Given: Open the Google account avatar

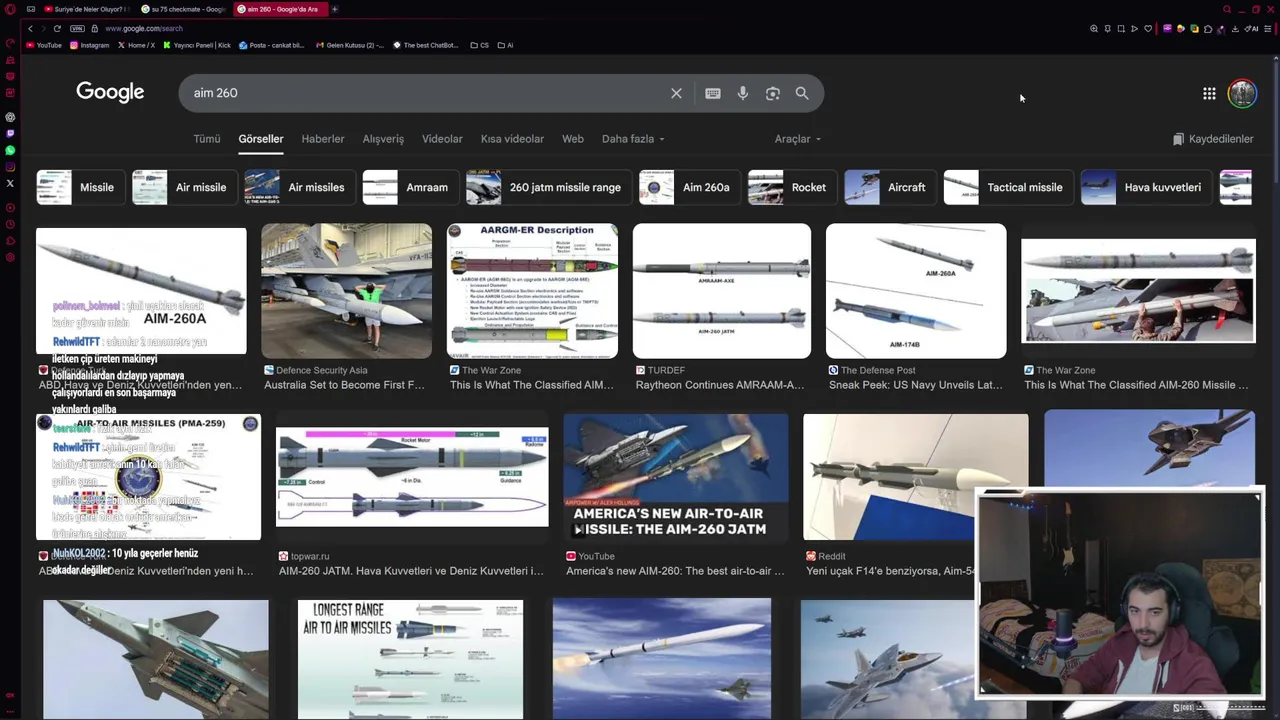Looking at the screenshot, I should (1242, 93).
